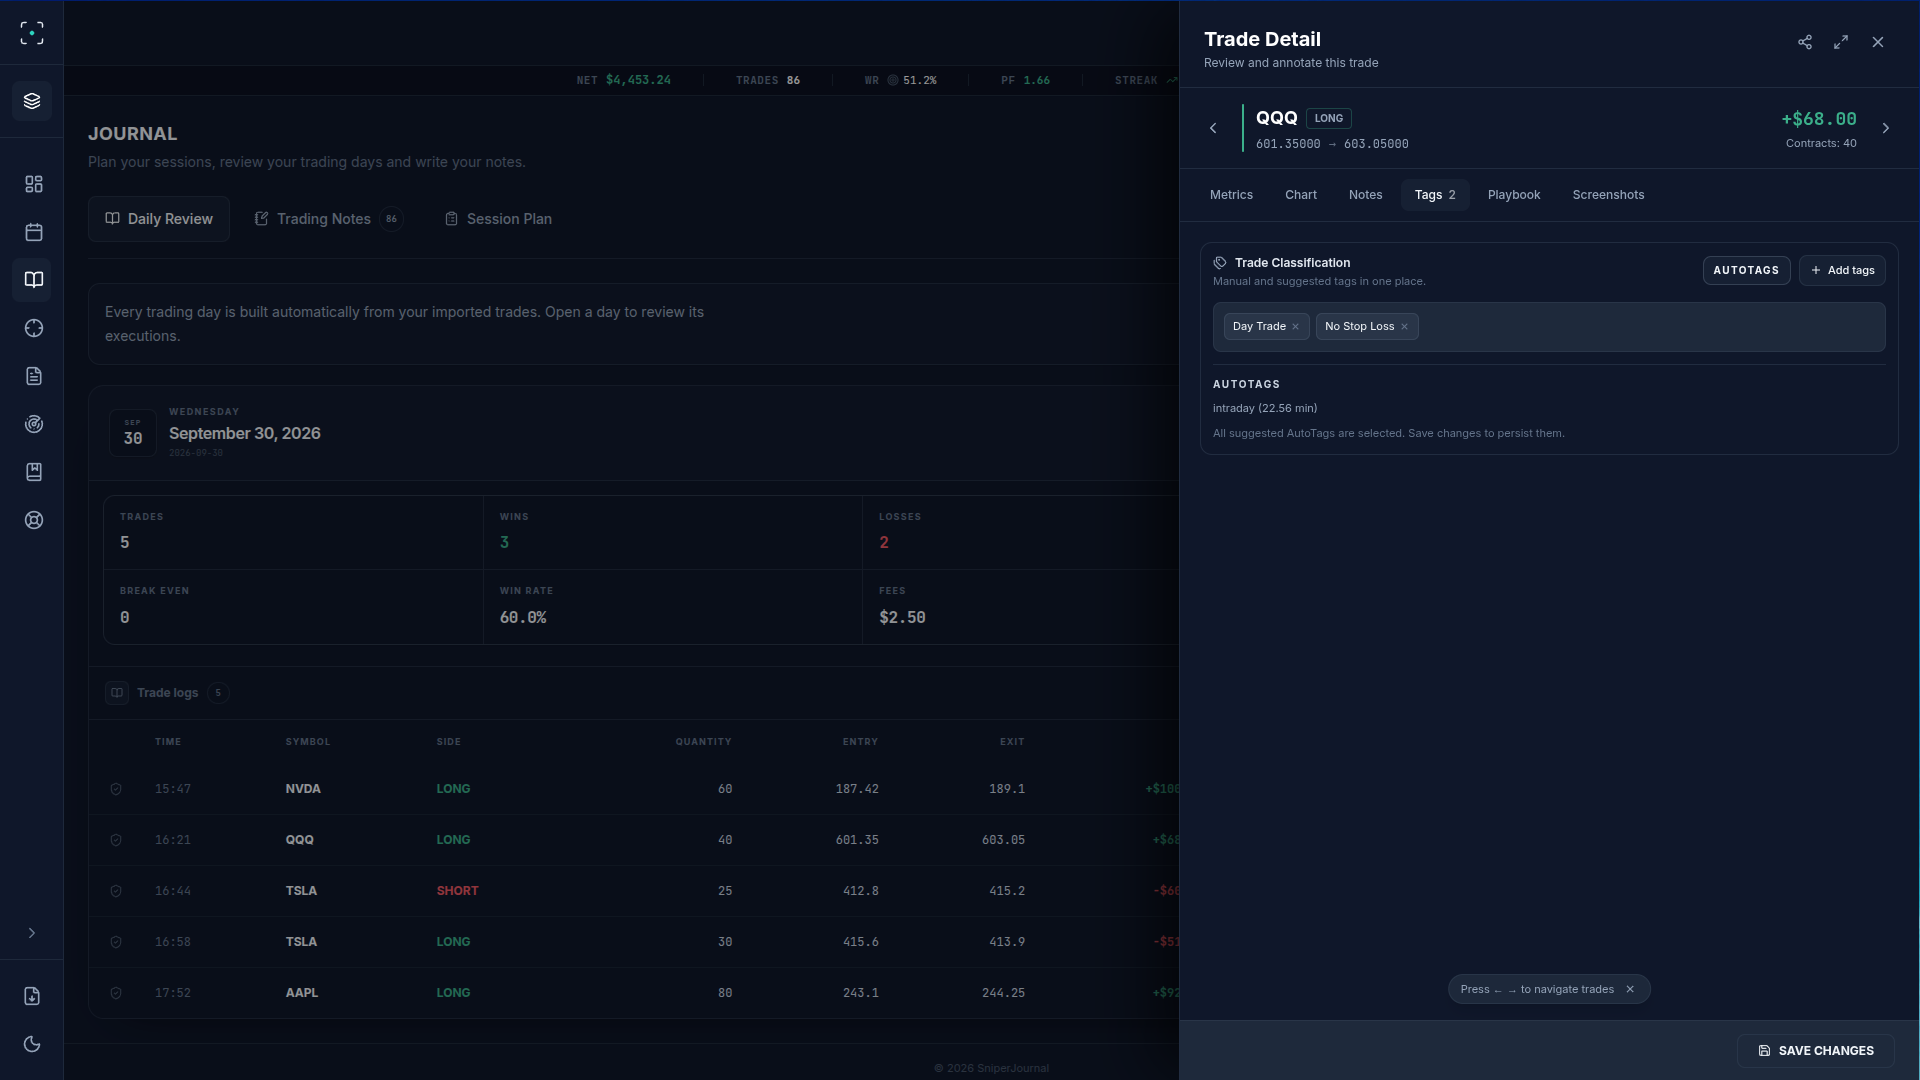Click the shield icon on AAPL row
This screenshot has height=1080, width=1920.
pos(116,993)
